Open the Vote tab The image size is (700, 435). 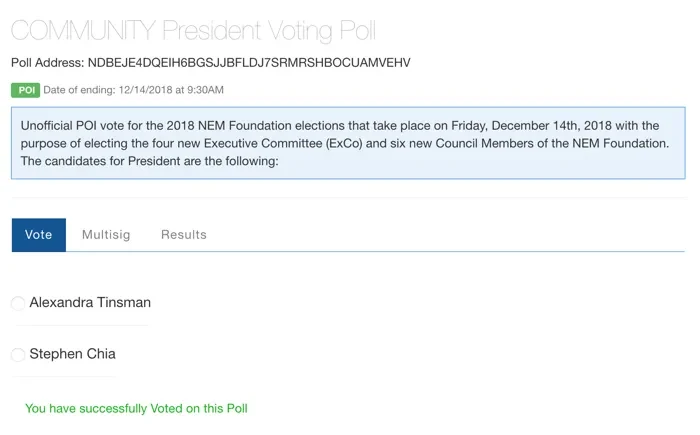[x=39, y=235]
